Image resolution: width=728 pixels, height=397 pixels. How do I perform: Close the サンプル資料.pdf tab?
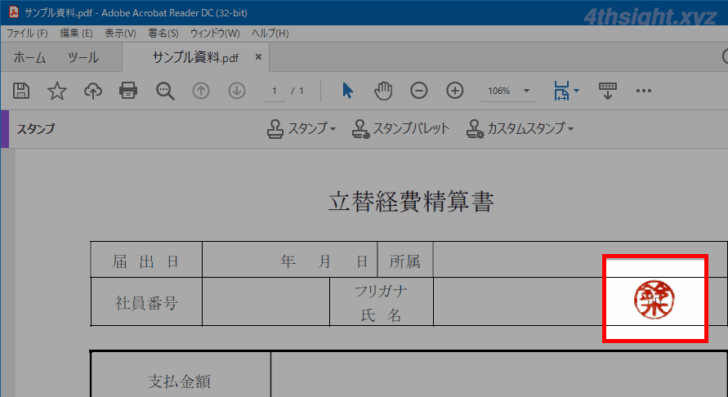click(x=259, y=57)
